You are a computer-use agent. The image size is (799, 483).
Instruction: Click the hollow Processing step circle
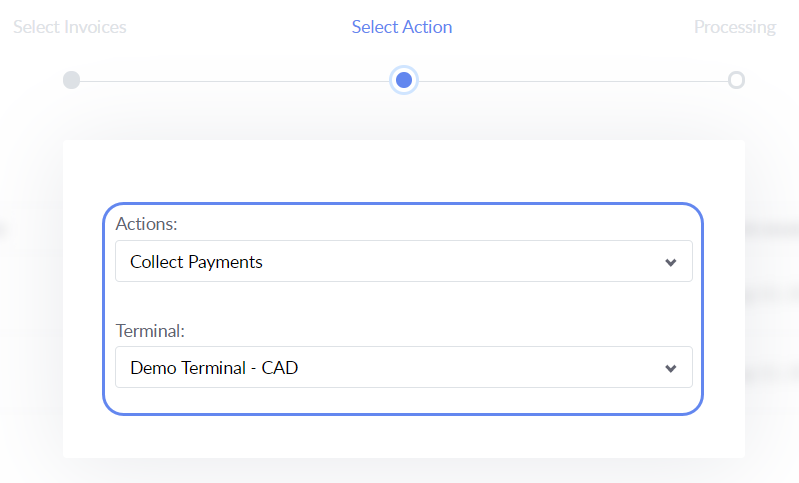click(x=736, y=80)
